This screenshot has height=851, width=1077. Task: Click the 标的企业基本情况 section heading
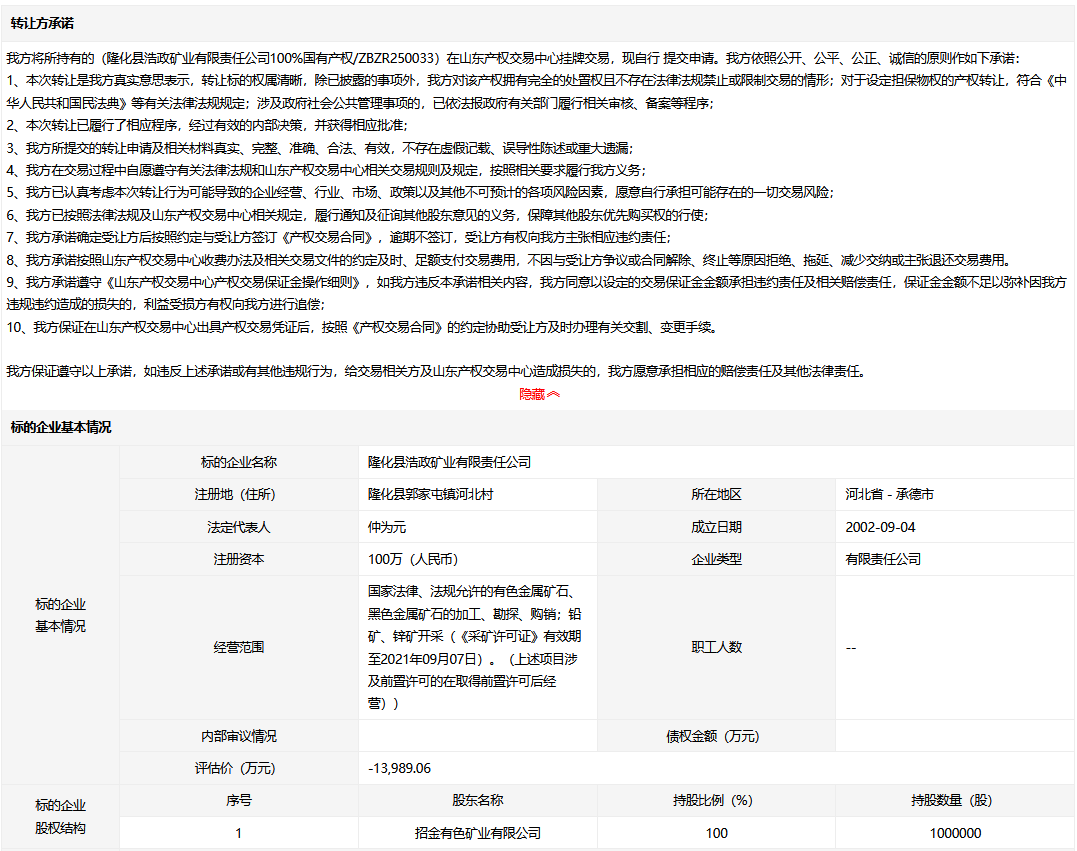61,427
